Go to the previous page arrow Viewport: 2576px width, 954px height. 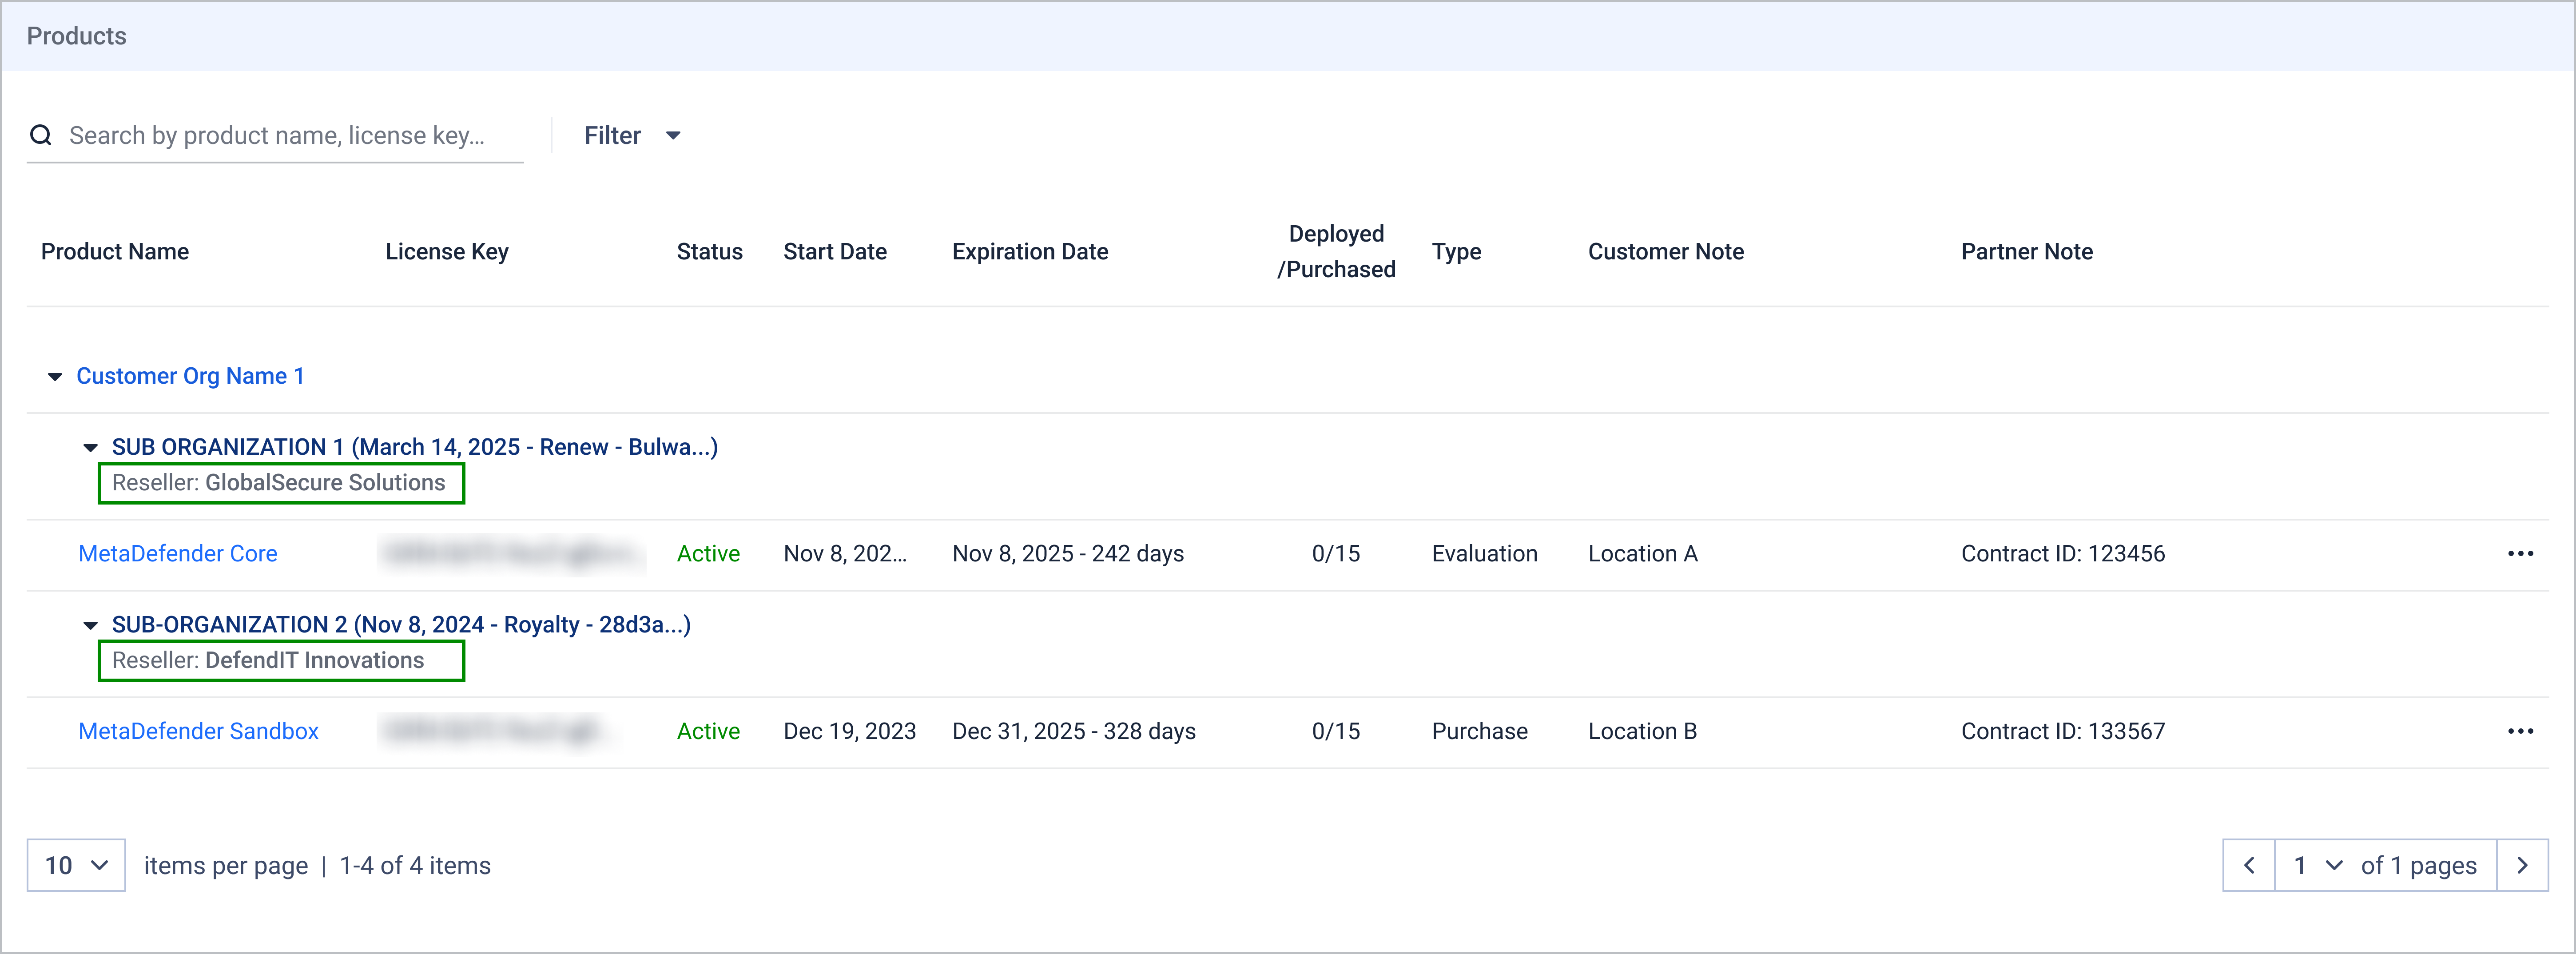[x=2249, y=865]
